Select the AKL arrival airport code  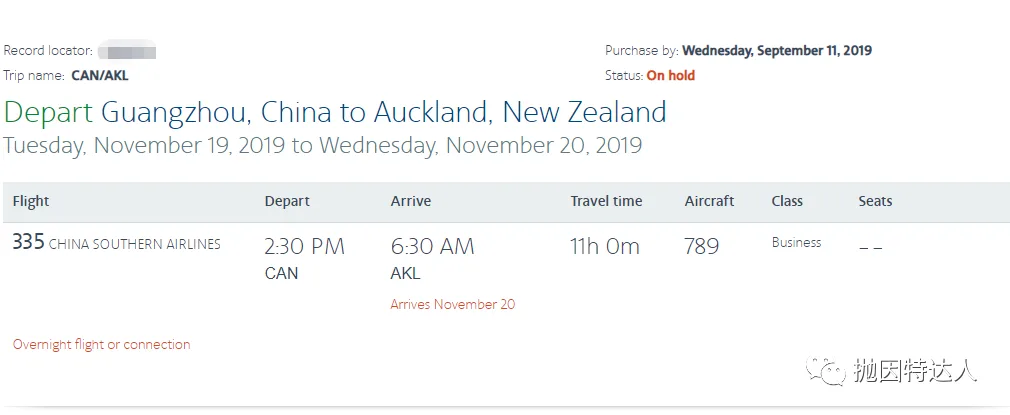click(405, 273)
